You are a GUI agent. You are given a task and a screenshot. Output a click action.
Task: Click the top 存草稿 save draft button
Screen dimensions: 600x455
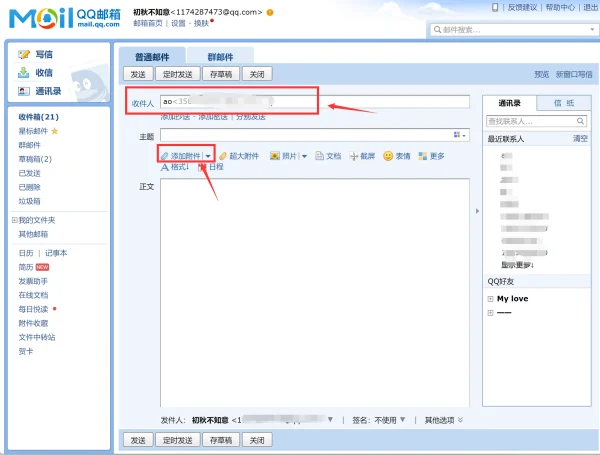tap(221, 74)
